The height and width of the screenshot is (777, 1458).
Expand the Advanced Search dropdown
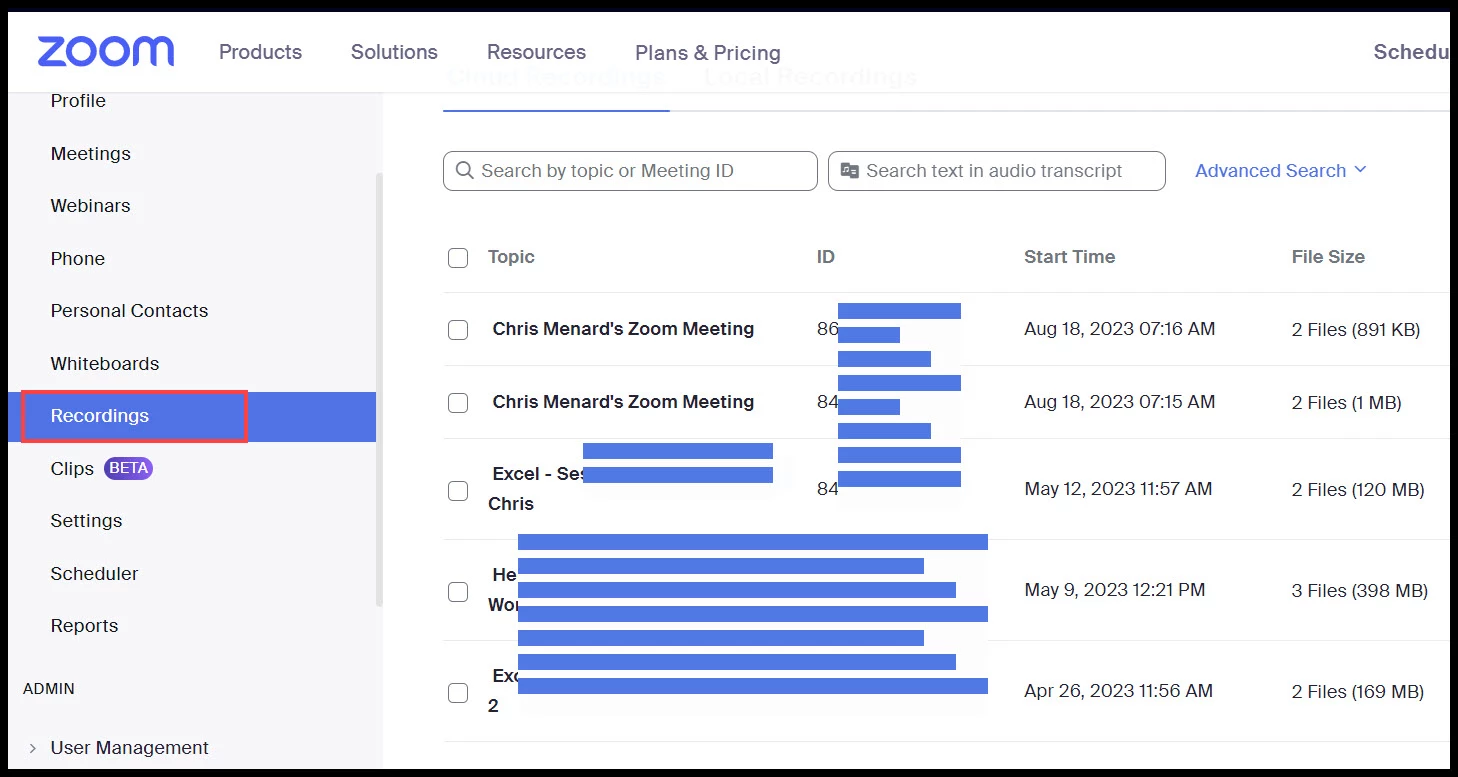1281,171
